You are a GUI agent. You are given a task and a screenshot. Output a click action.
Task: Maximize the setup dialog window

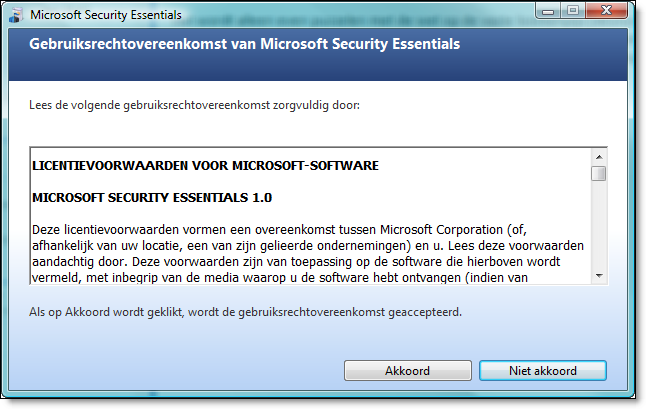click(x=573, y=11)
